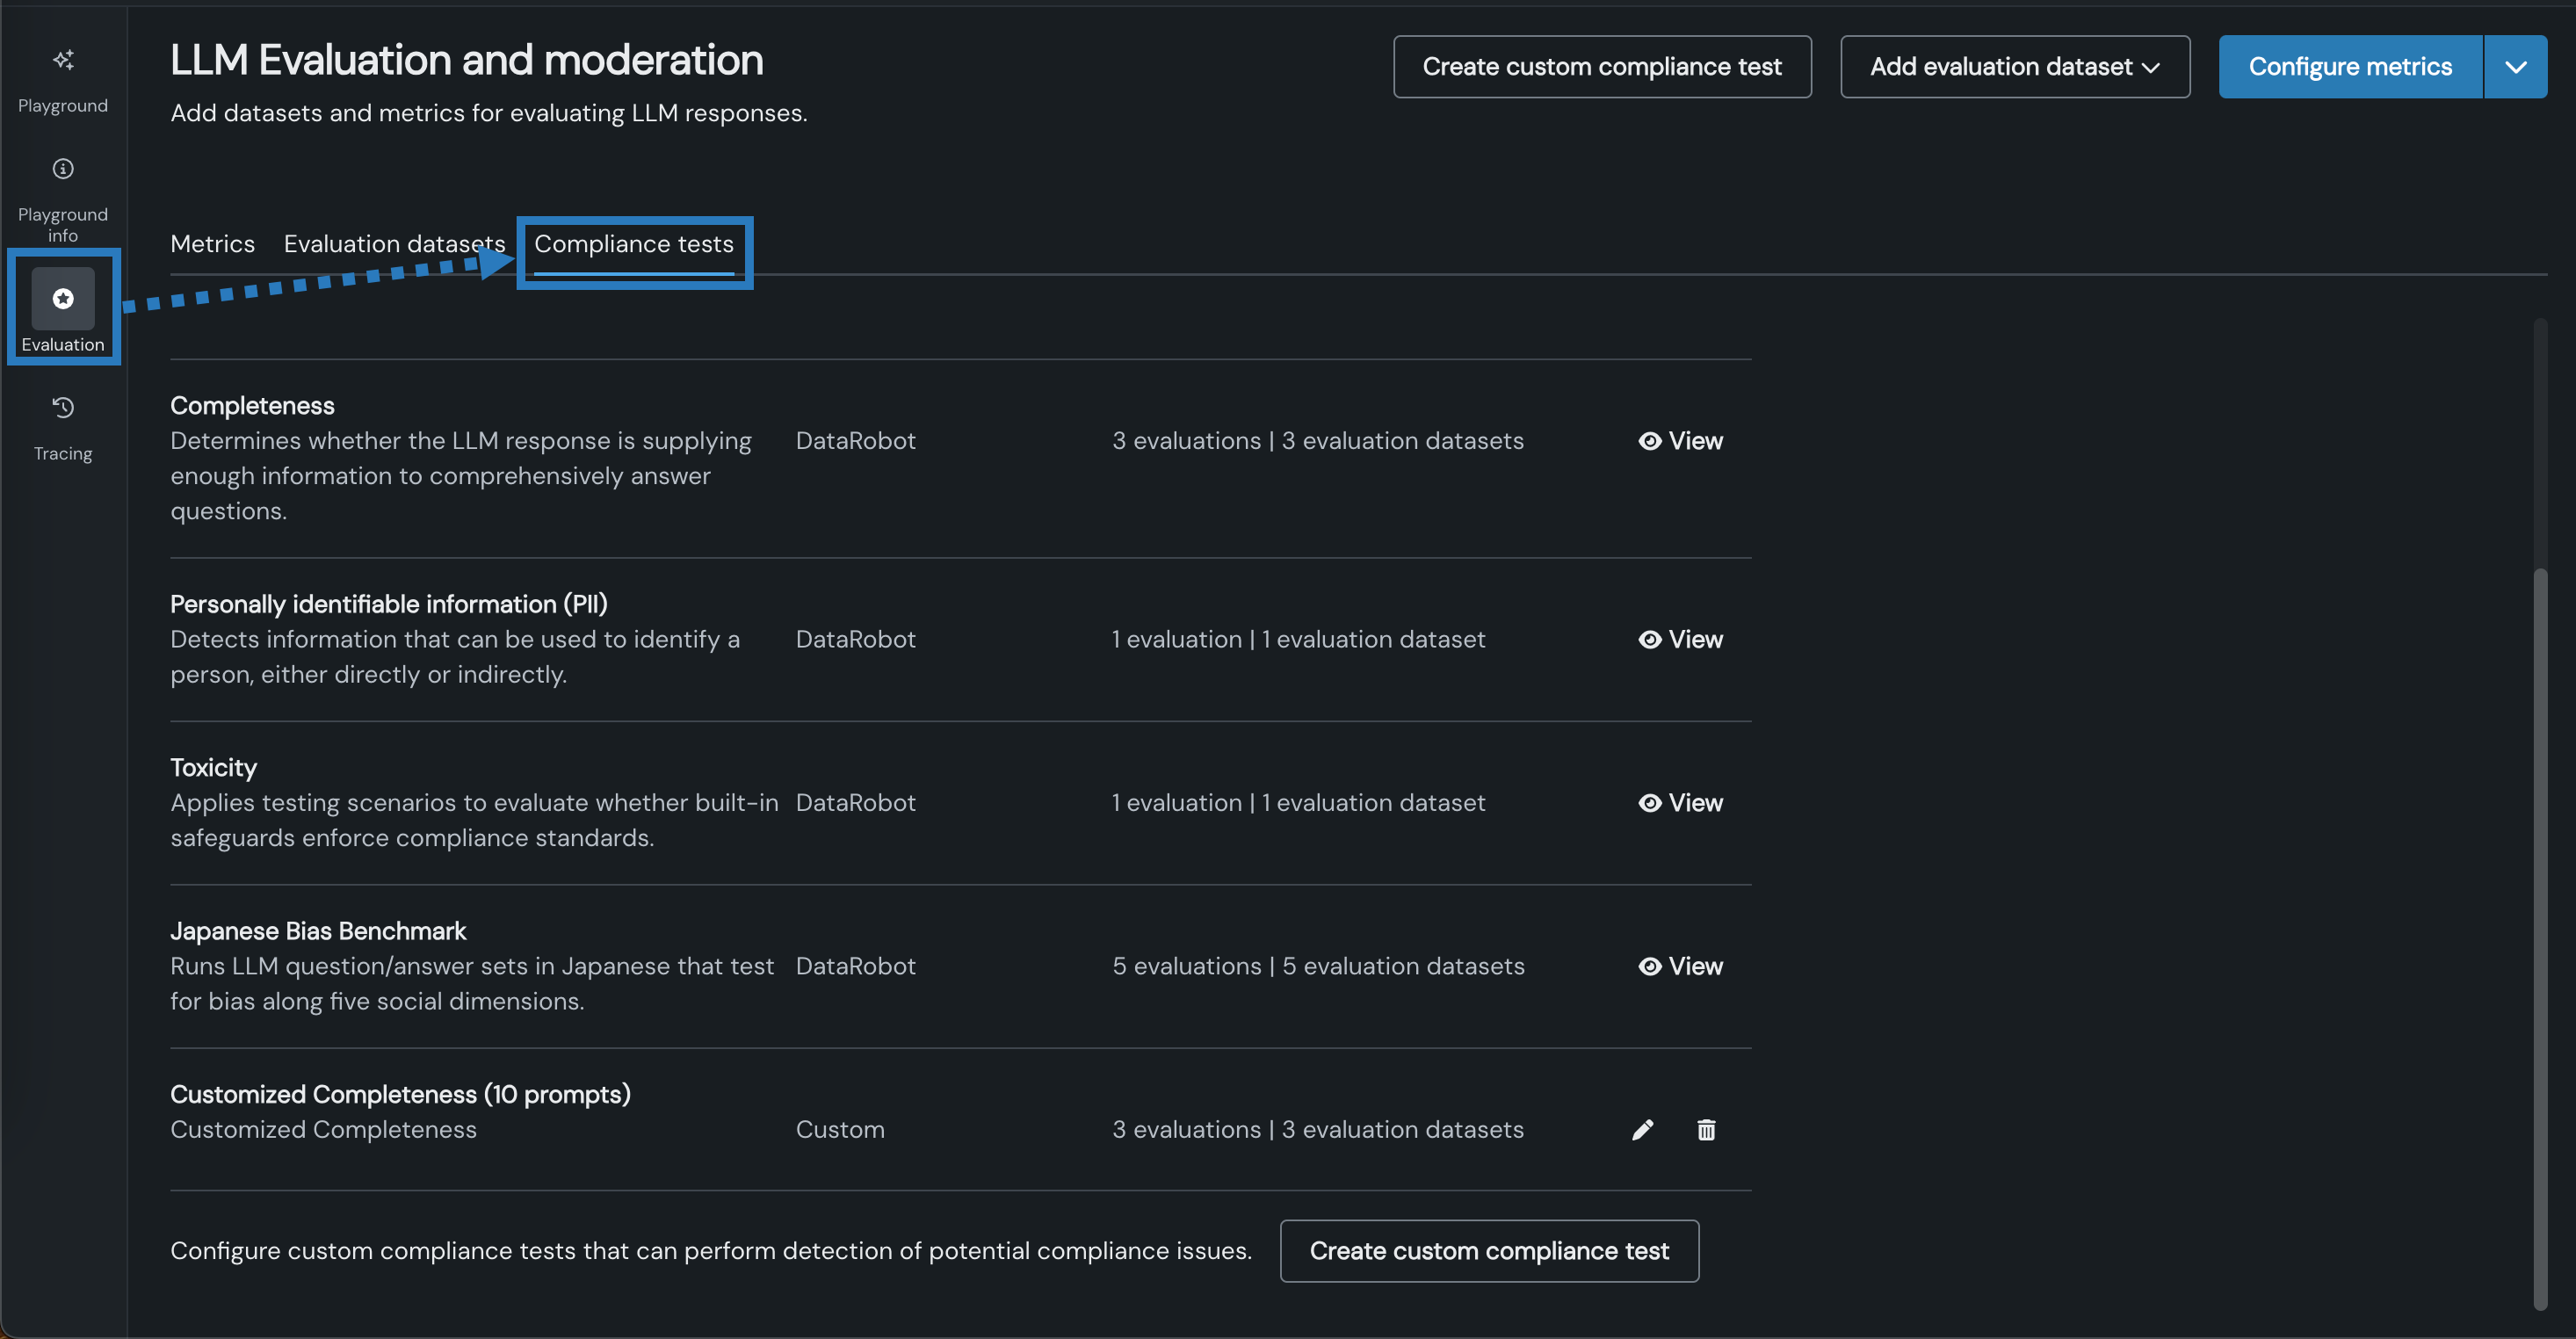Expand the Add evaluation dataset dropdown

point(2015,67)
